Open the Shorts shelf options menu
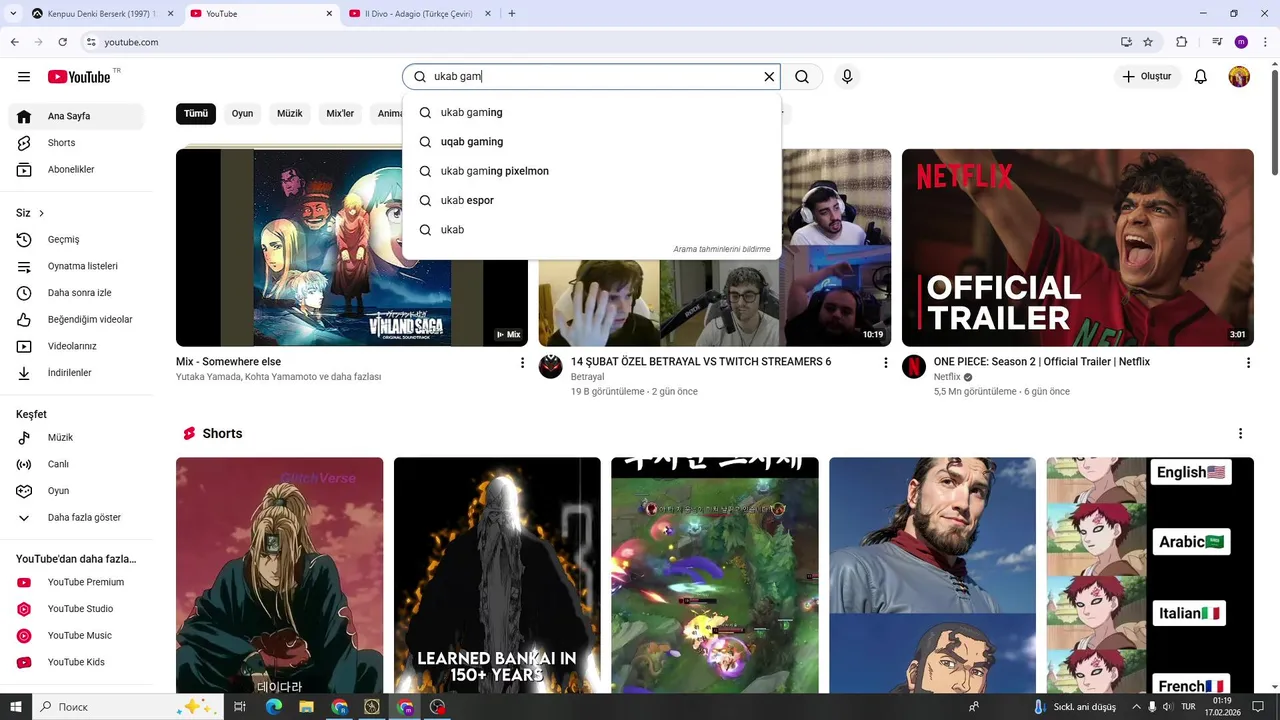Image resolution: width=1280 pixels, height=720 pixels. (1240, 434)
